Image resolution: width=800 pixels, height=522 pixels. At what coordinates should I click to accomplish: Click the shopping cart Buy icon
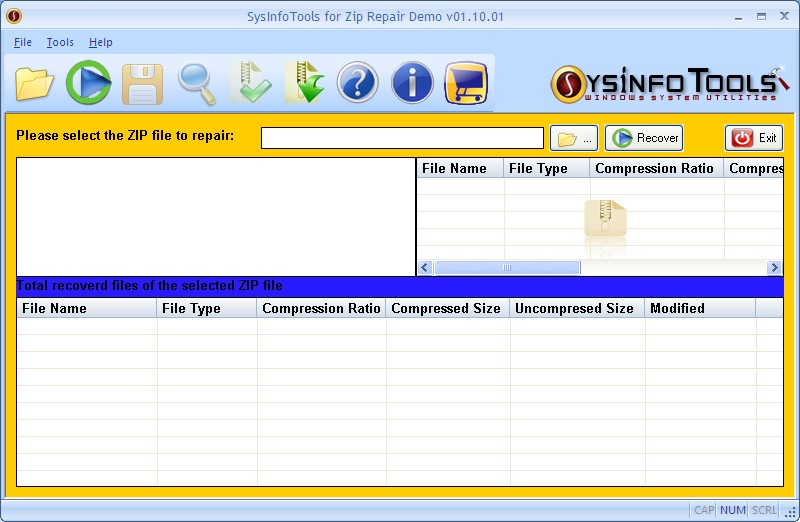(x=466, y=83)
